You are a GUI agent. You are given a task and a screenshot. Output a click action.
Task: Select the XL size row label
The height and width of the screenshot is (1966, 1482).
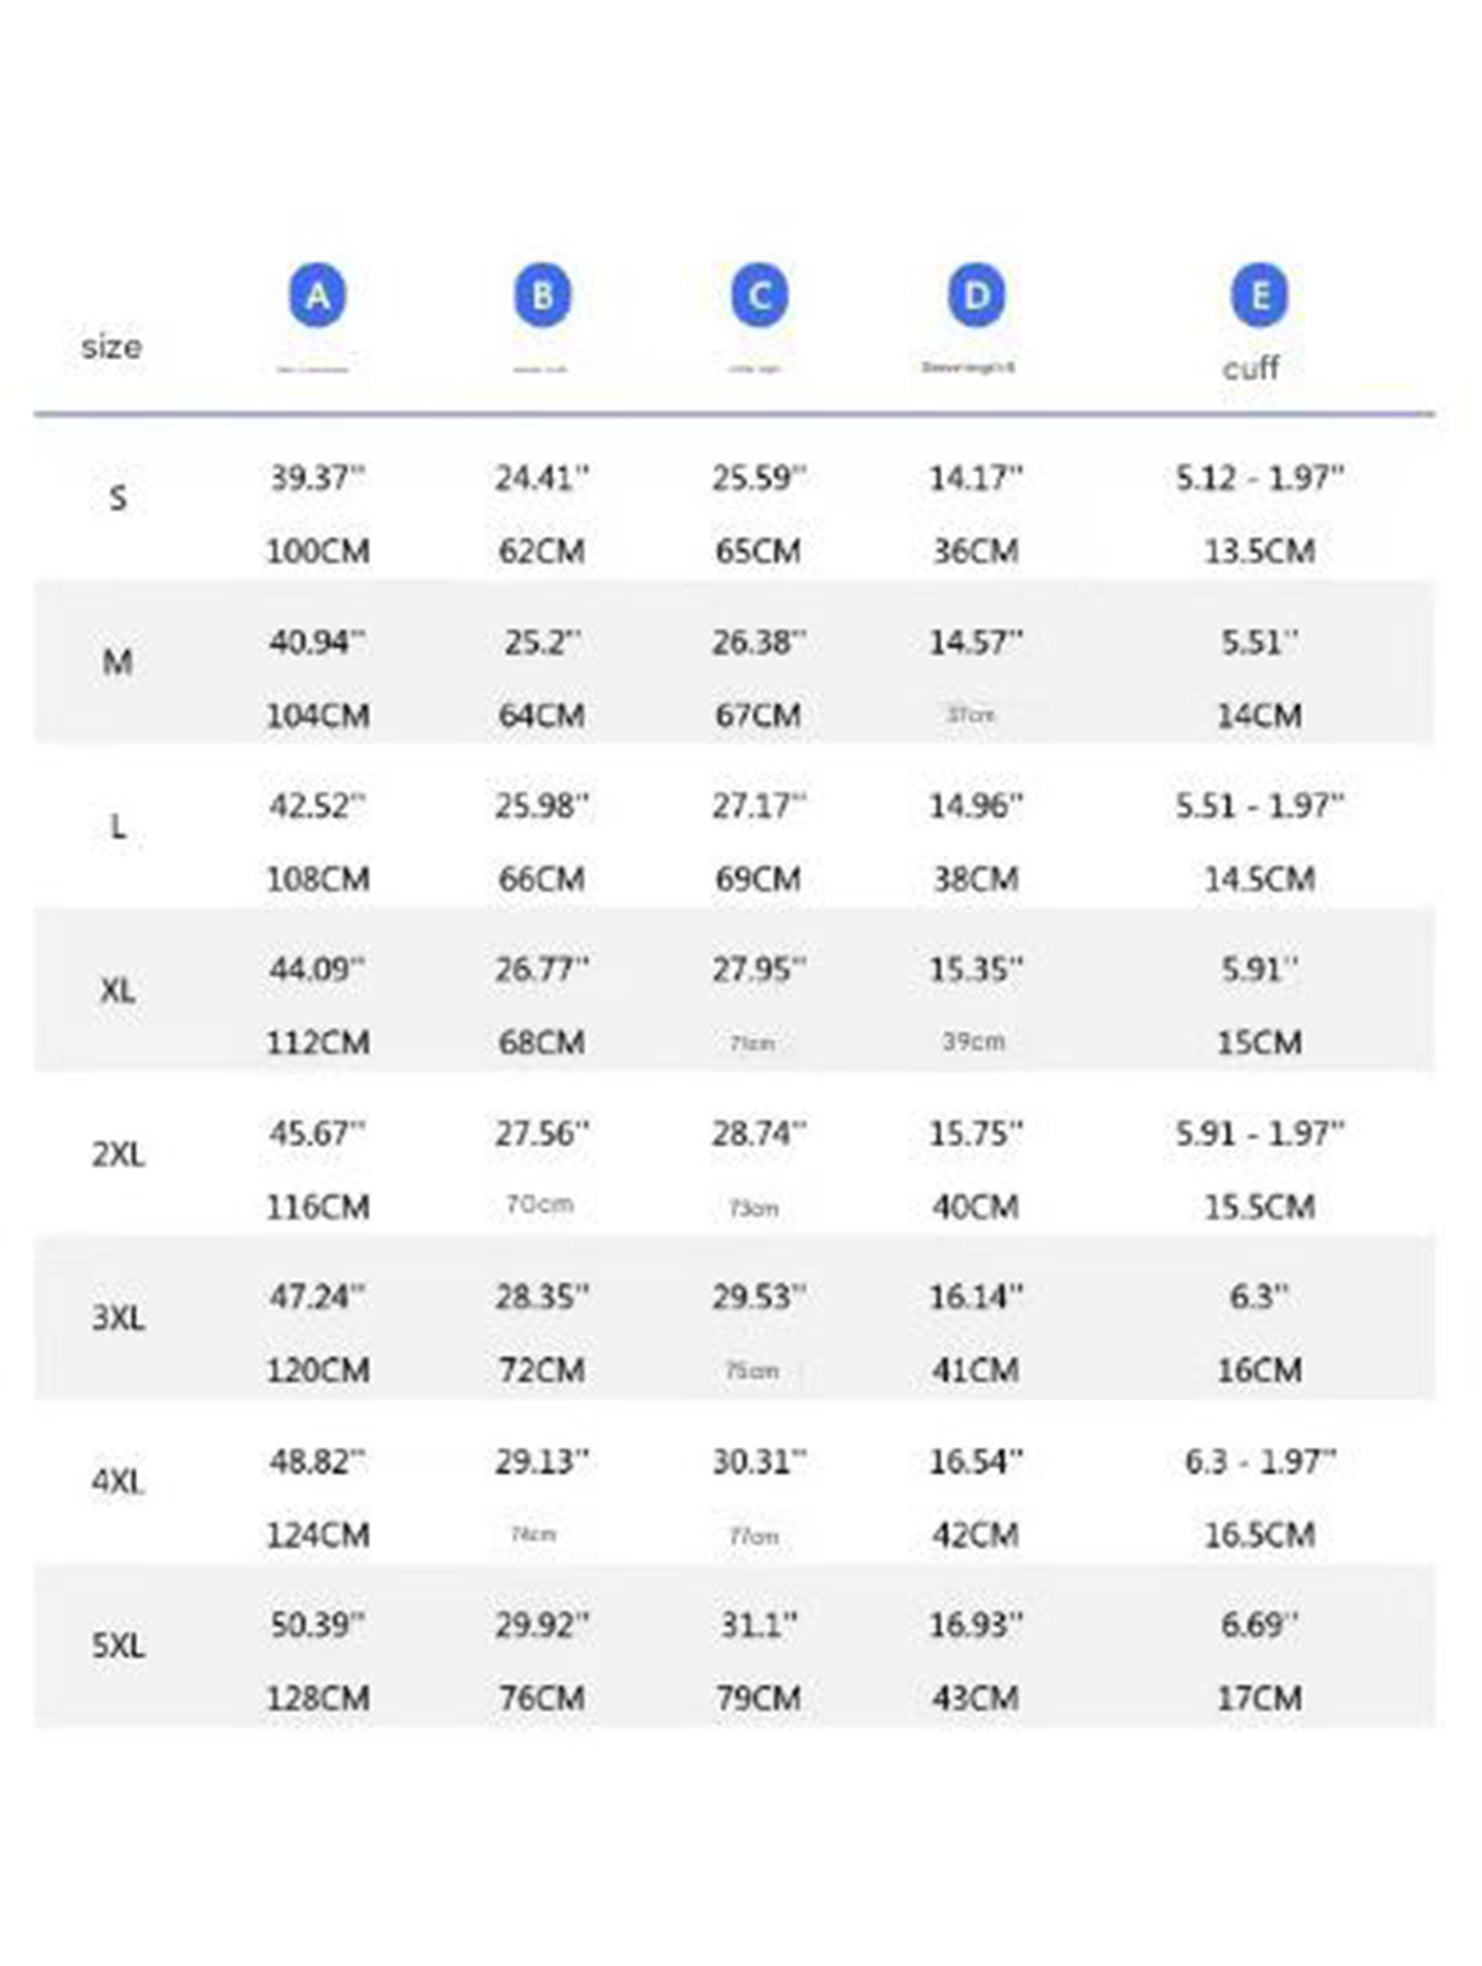118,991
